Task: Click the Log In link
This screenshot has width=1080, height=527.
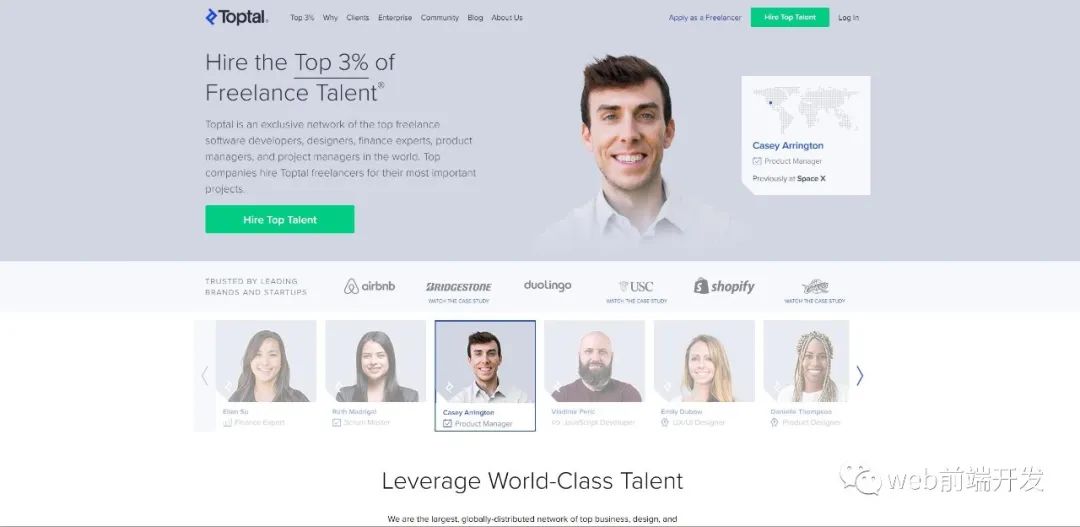Action: pyautogui.click(x=848, y=18)
